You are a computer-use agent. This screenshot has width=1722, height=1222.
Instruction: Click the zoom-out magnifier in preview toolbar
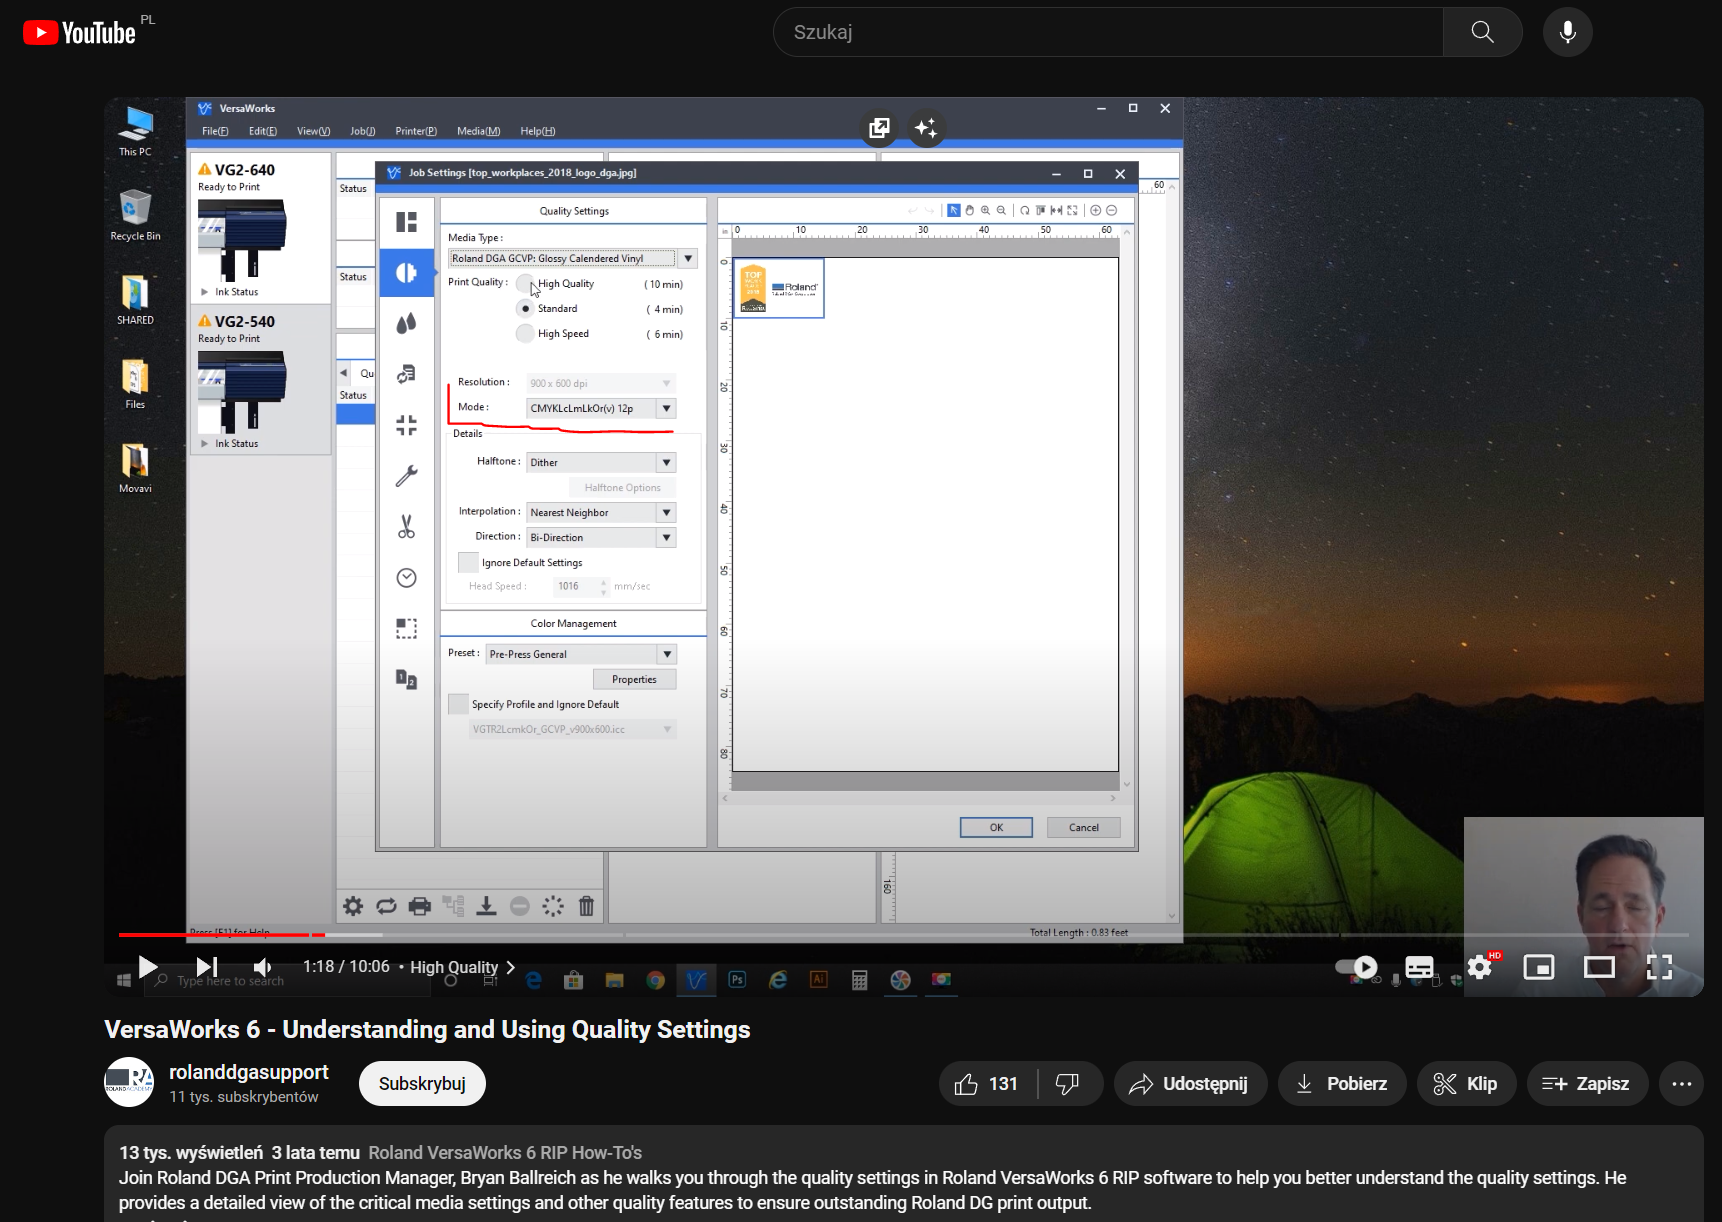pyautogui.click(x=1001, y=210)
